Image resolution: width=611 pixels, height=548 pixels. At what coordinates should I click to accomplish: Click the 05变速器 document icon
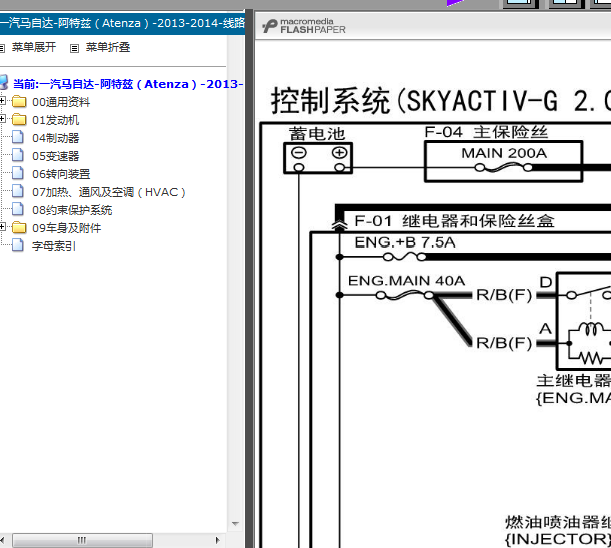point(18,155)
